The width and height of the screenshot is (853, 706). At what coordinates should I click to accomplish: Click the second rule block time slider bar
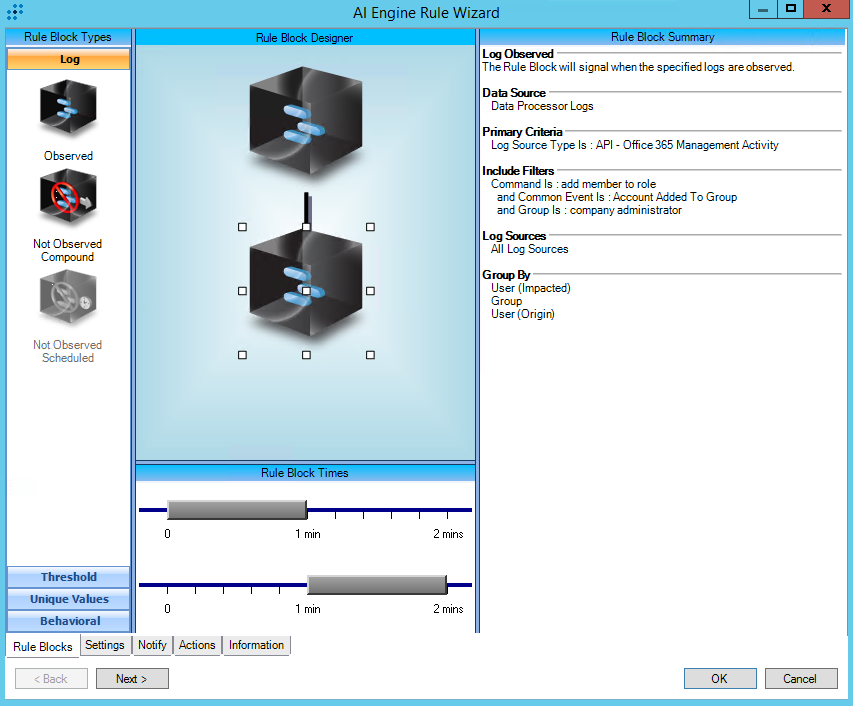click(376, 585)
